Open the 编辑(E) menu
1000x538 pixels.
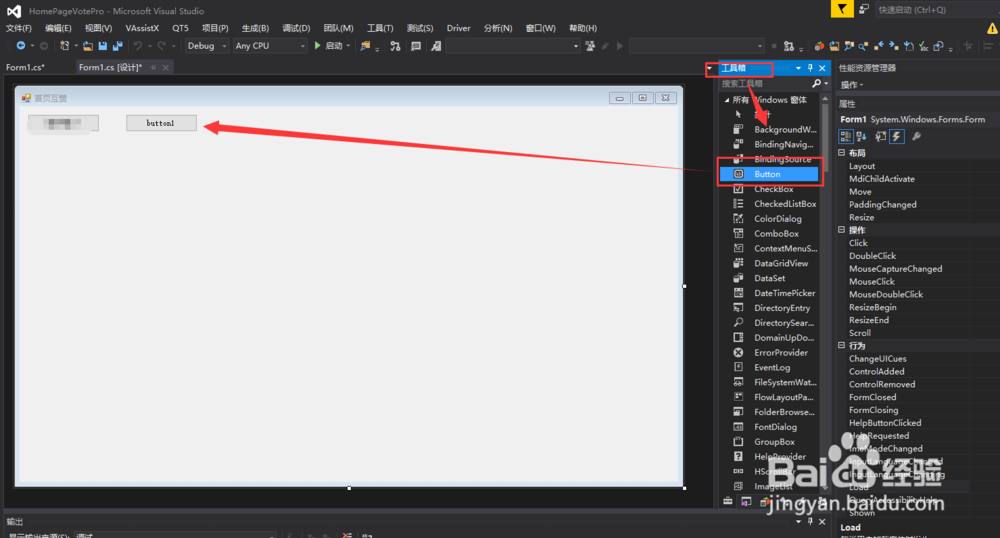point(58,28)
